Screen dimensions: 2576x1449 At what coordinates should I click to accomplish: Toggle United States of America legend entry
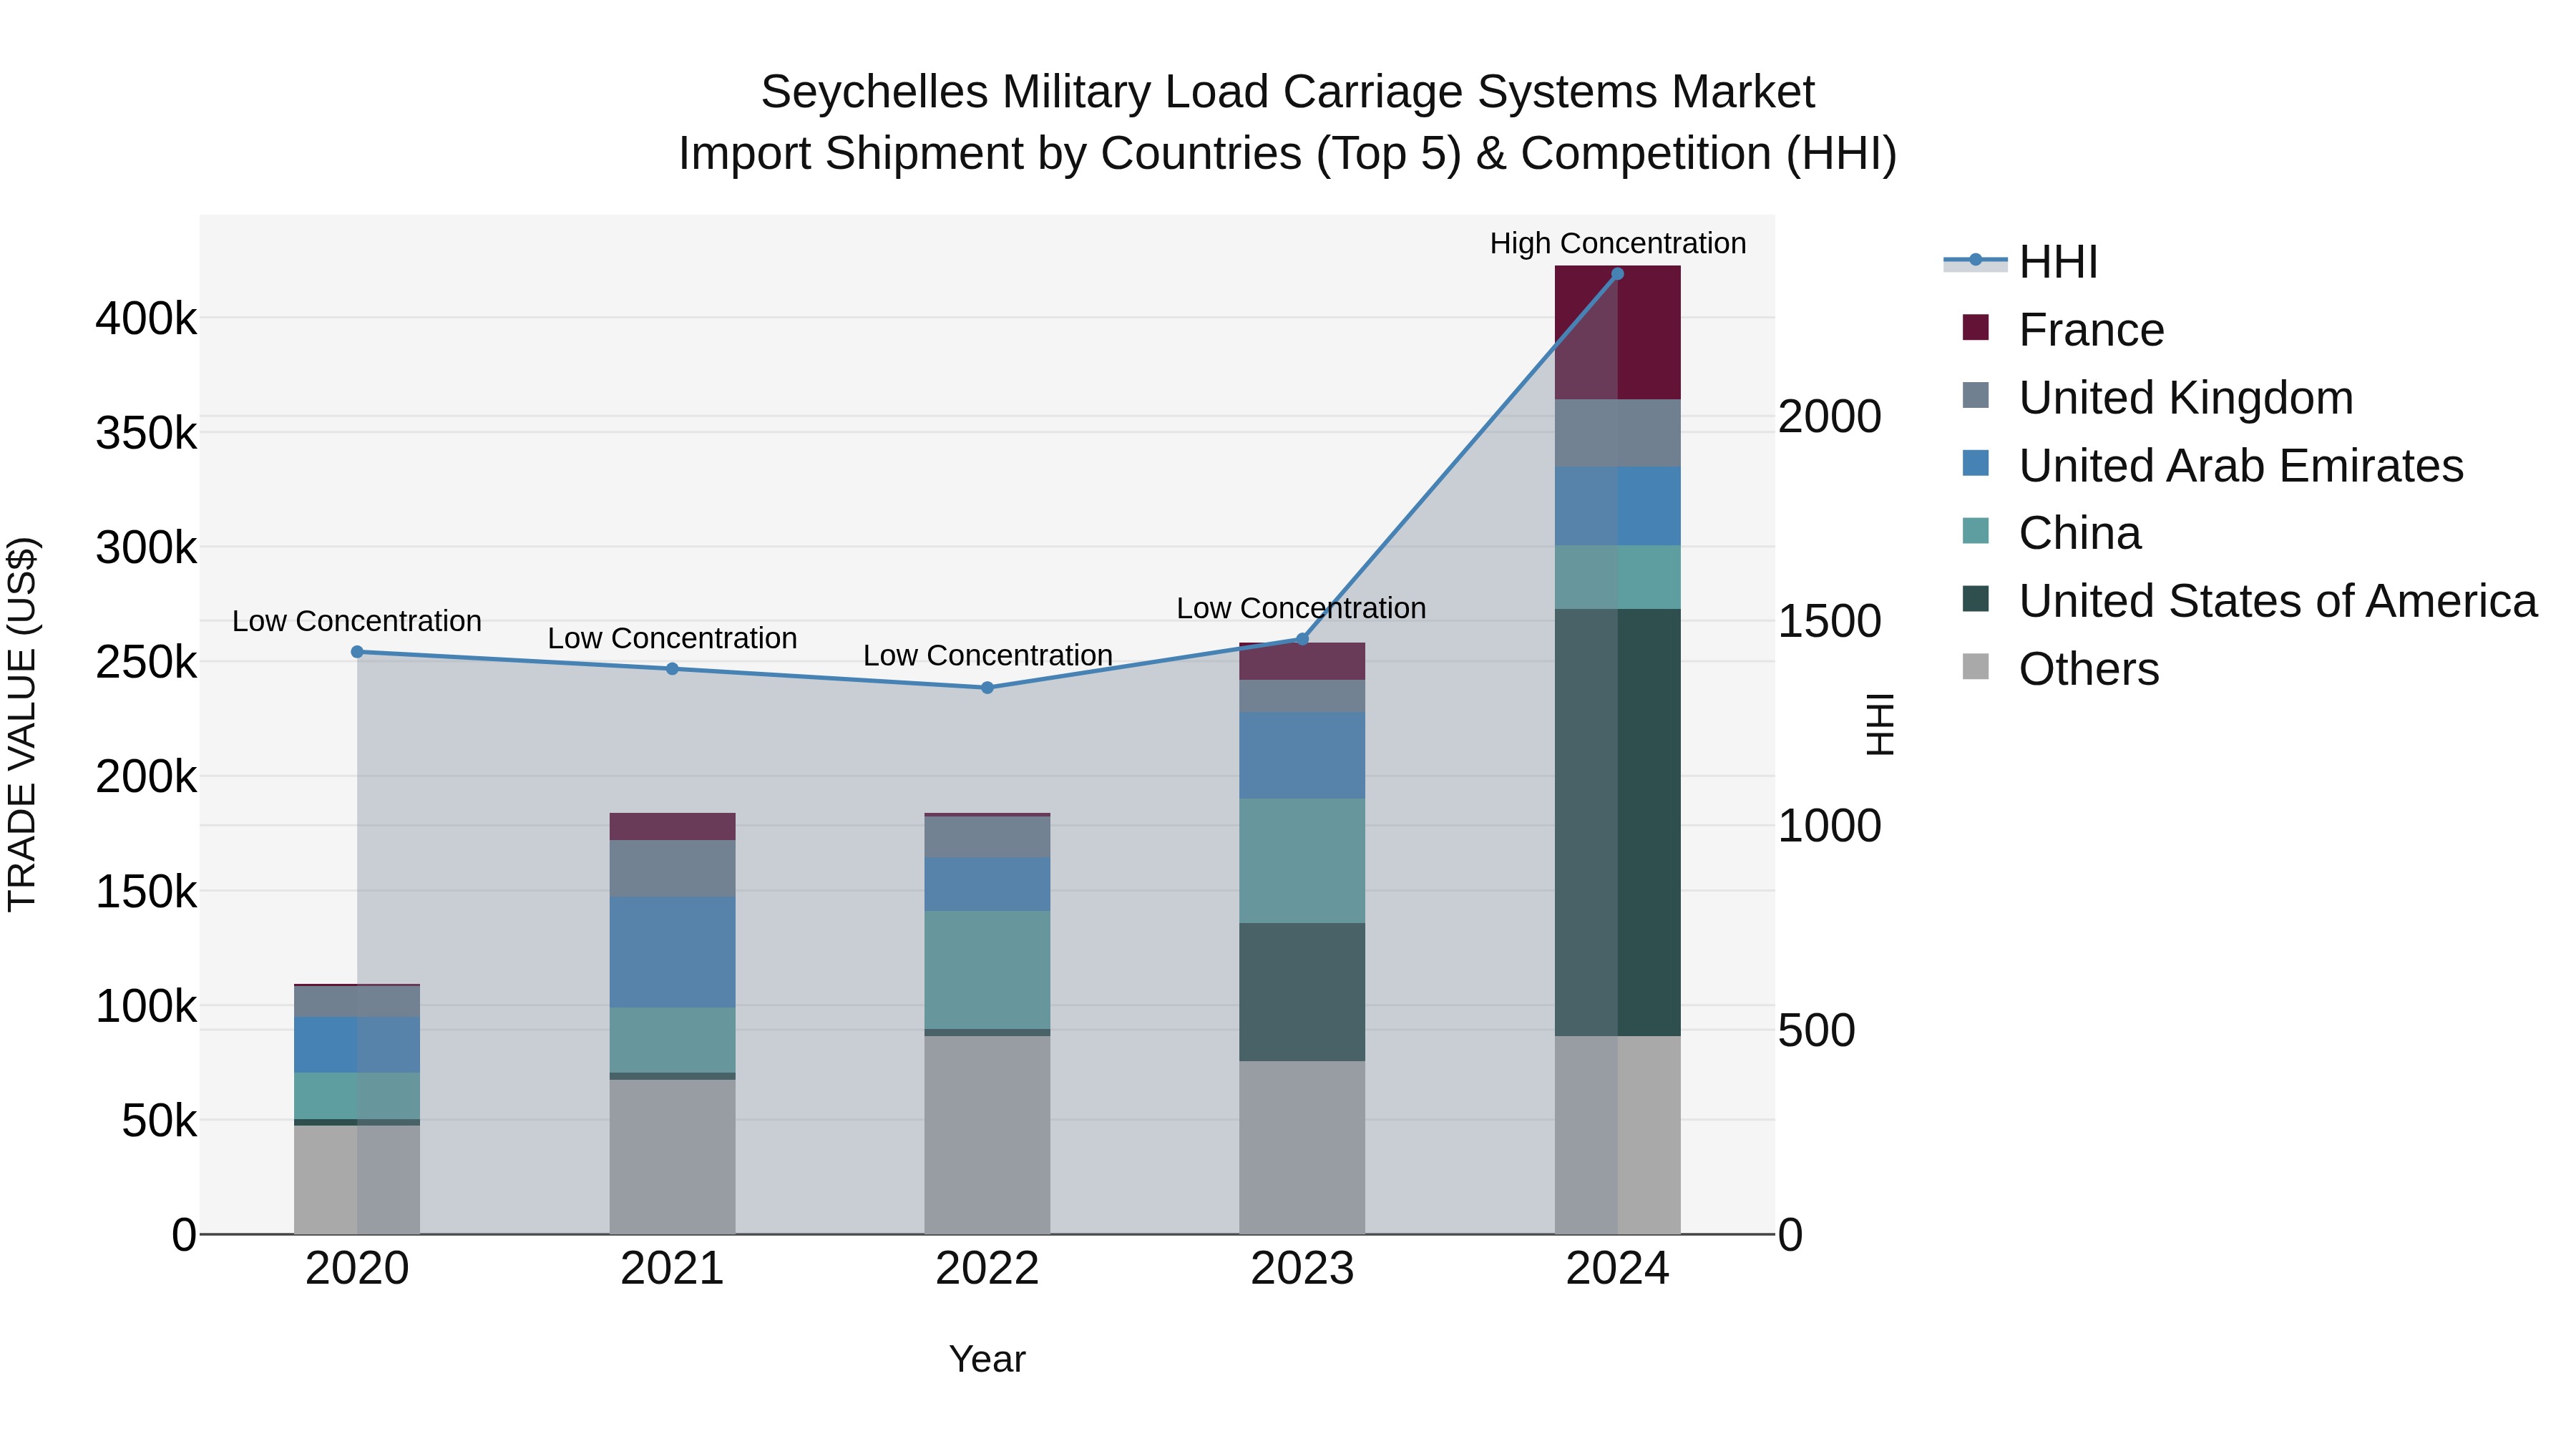coord(2250,601)
